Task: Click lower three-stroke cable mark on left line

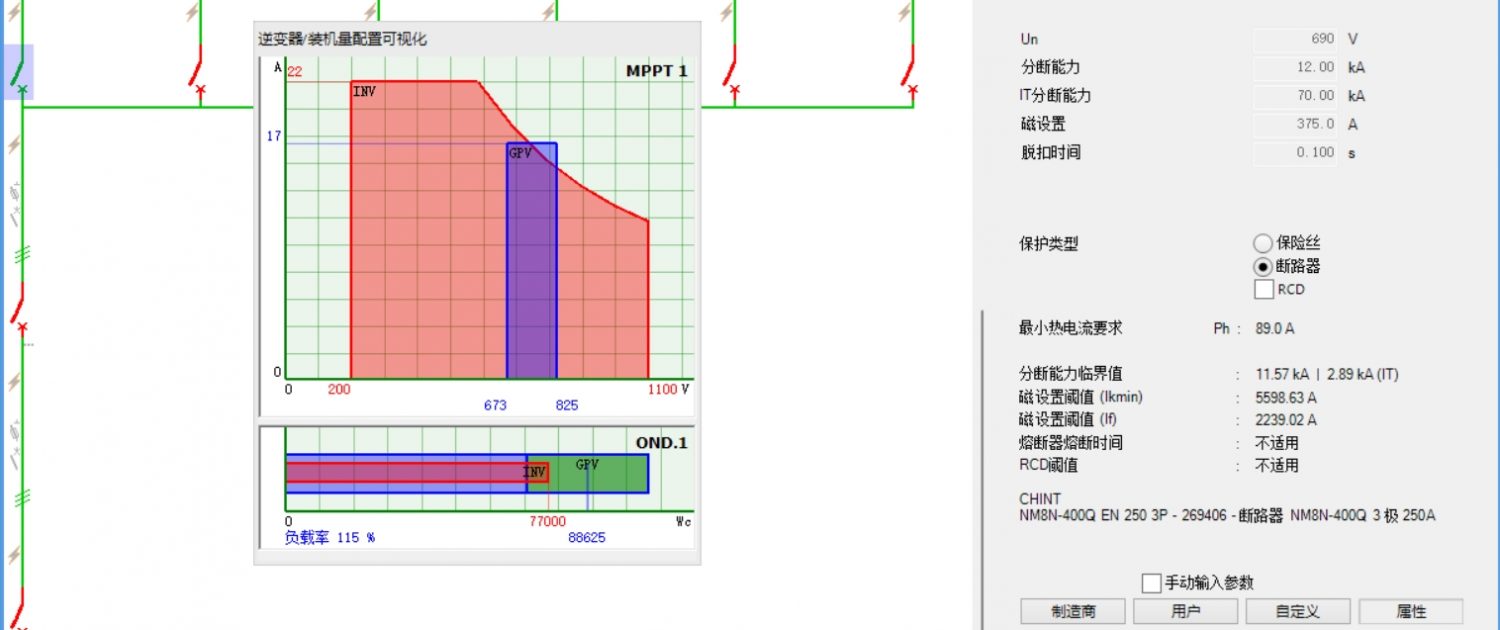Action: (20, 496)
